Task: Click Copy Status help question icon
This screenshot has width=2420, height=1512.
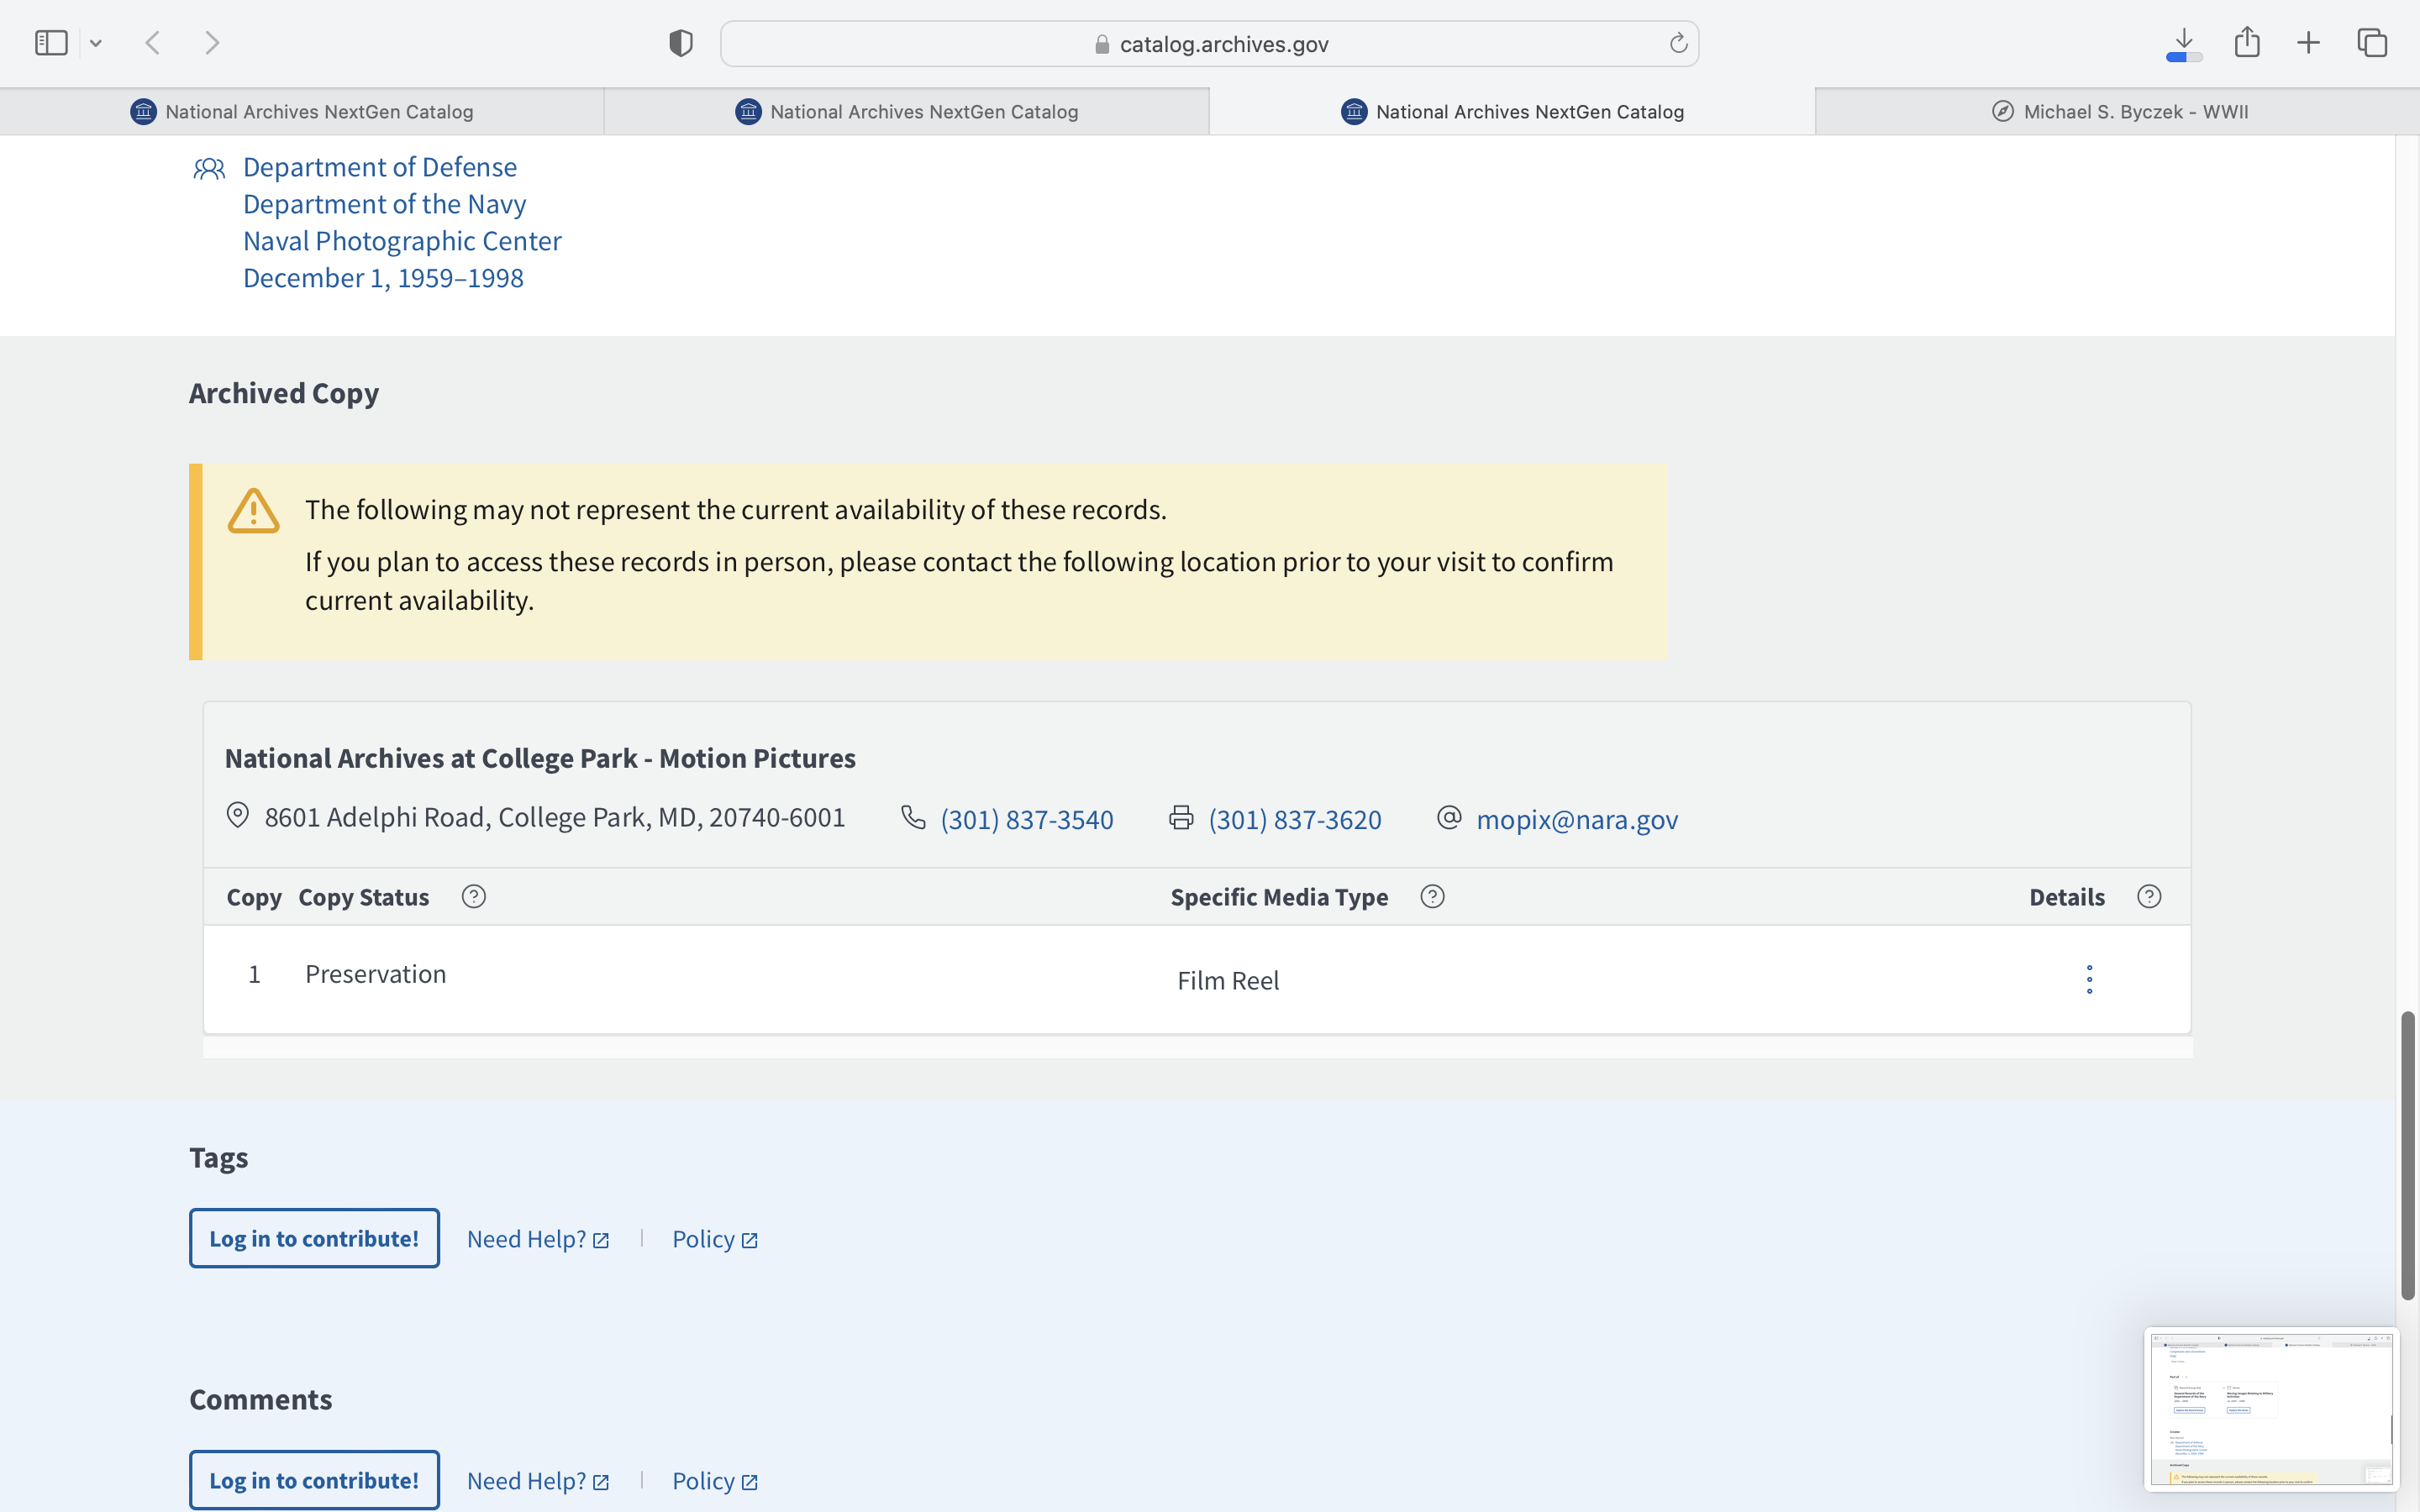Action: pyautogui.click(x=474, y=897)
